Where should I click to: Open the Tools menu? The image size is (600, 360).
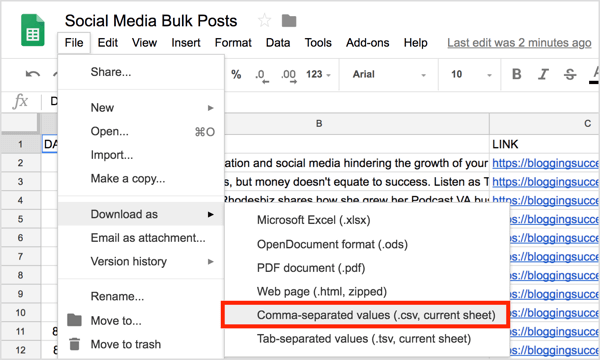click(x=318, y=42)
